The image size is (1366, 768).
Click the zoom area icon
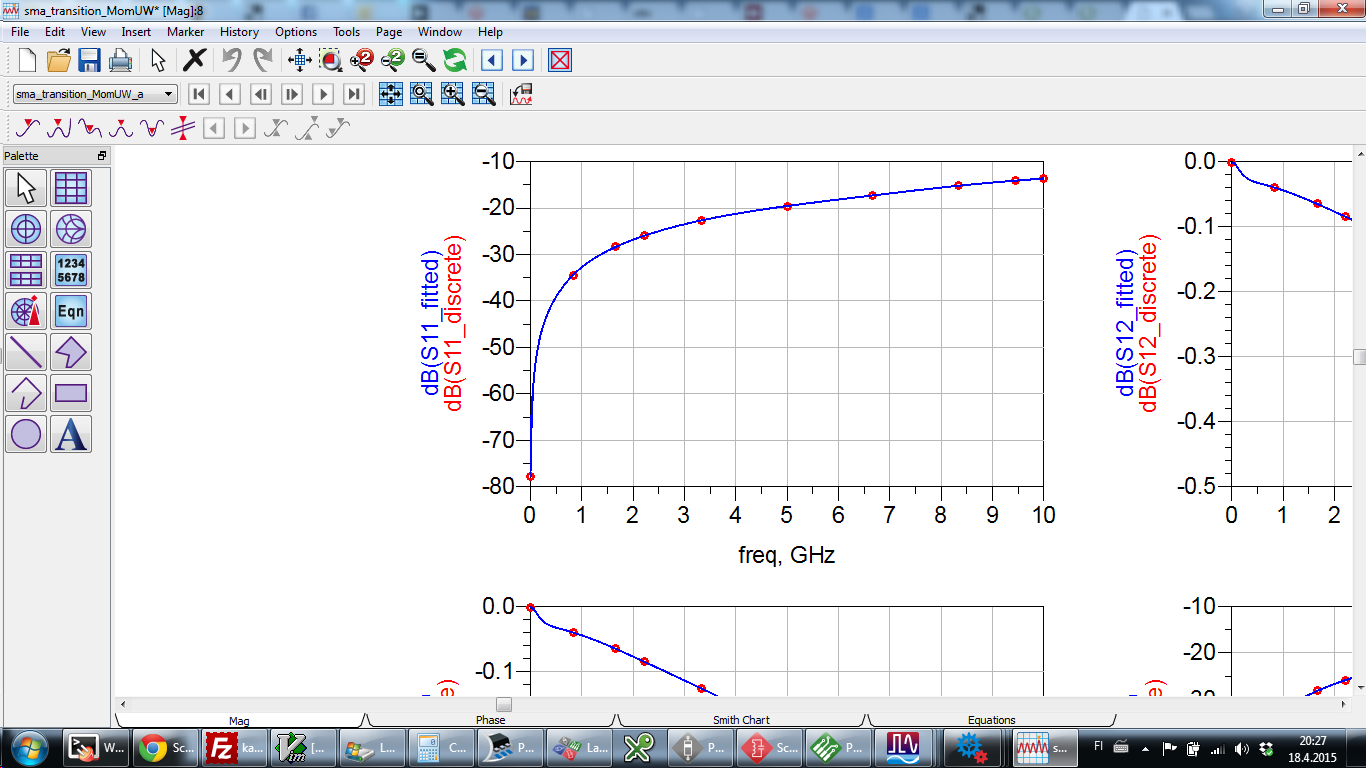pyautogui.click(x=331, y=60)
